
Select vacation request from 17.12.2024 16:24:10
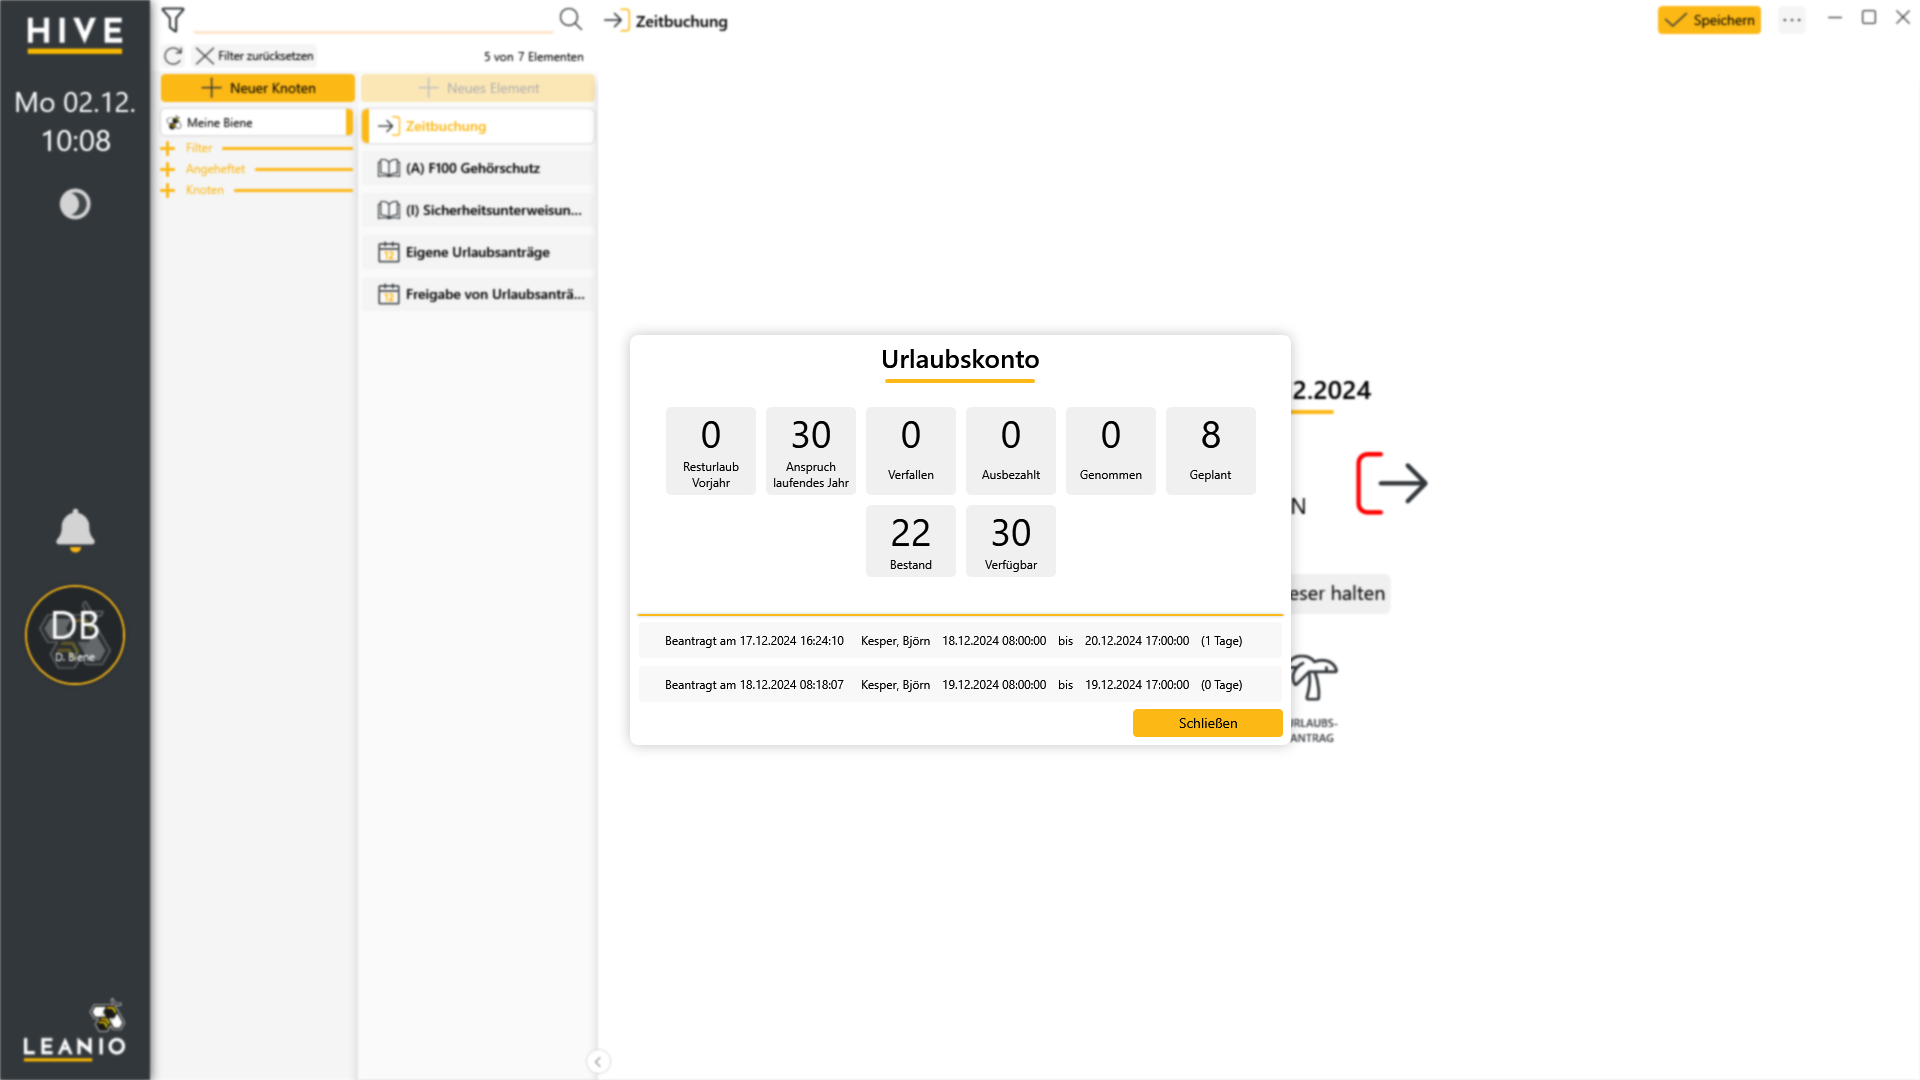(x=960, y=641)
